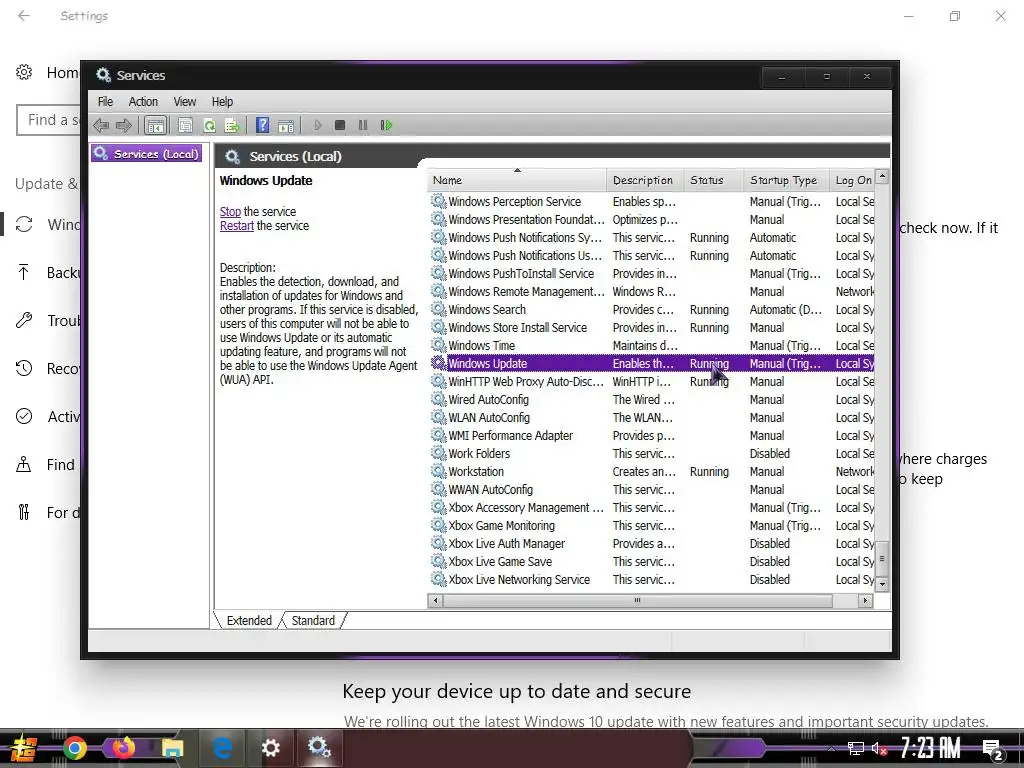Click the gear icon of WWAN AutoConfig
Viewport: 1024px width, 768px height.
[438, 489]
